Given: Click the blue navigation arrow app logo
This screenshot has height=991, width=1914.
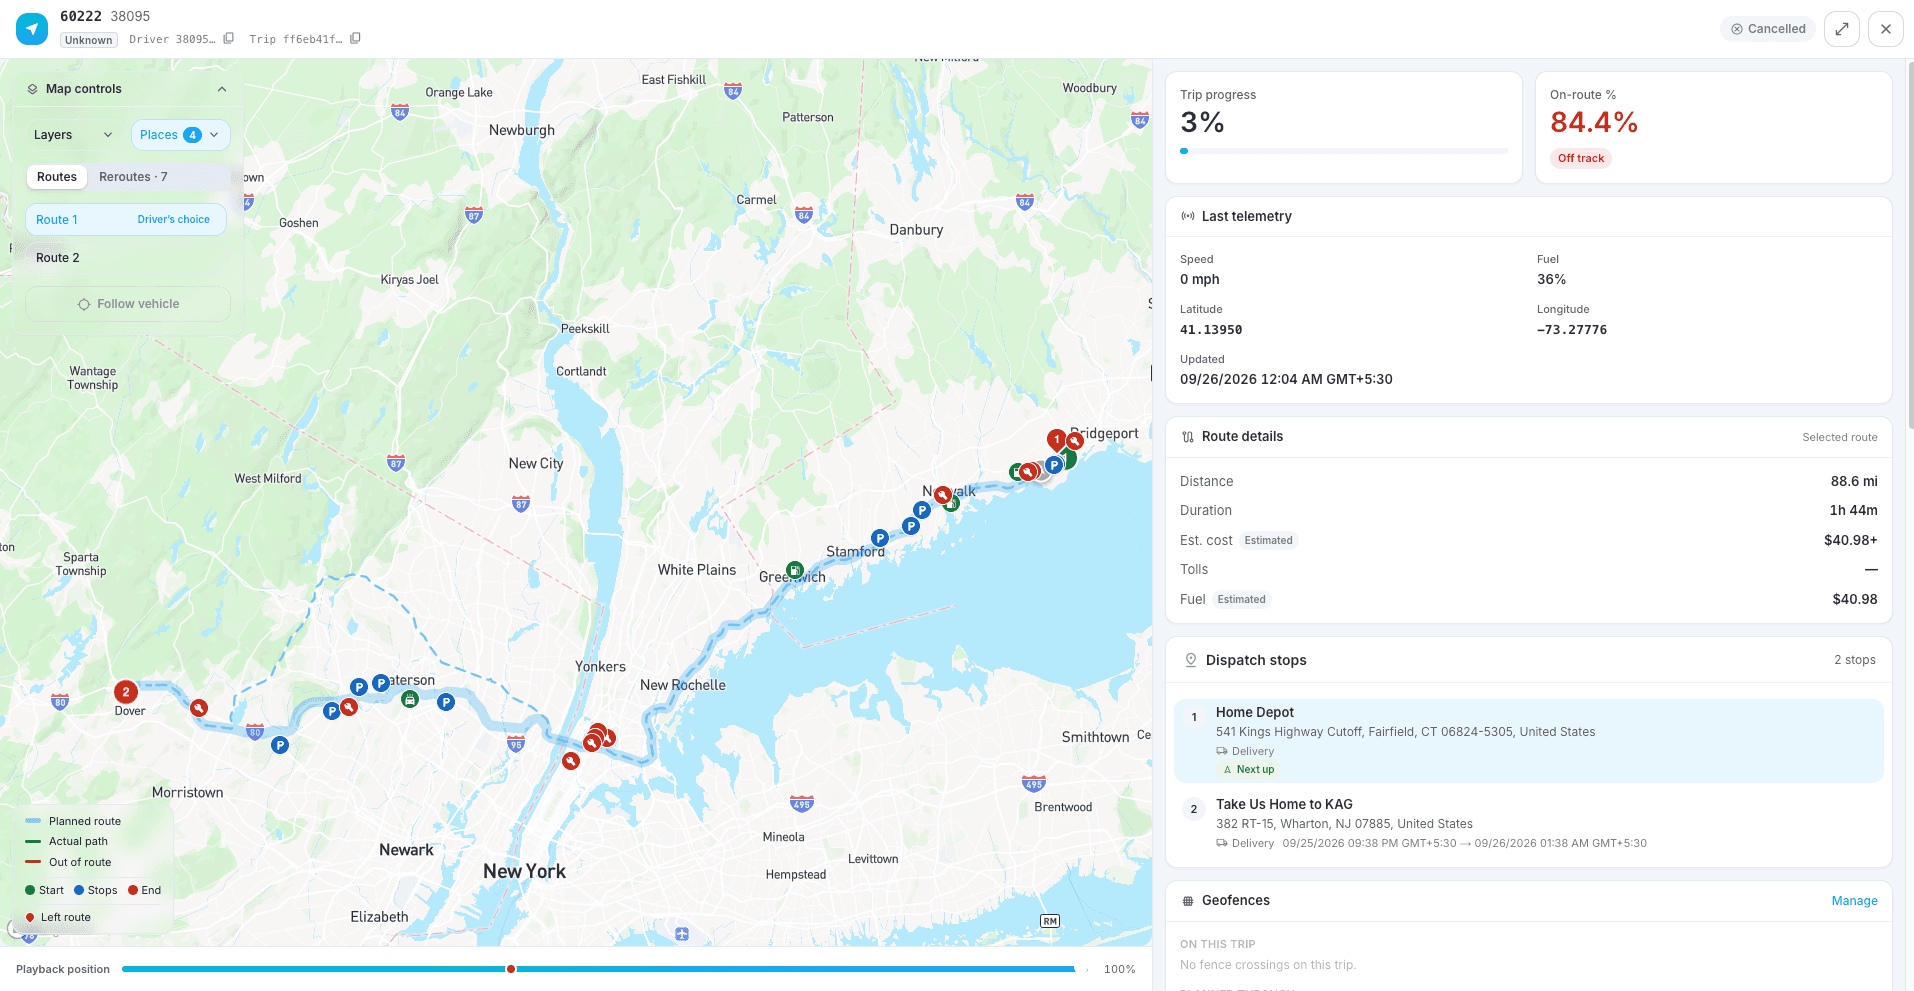Looking at the screenshot, I should coord(32,29).
